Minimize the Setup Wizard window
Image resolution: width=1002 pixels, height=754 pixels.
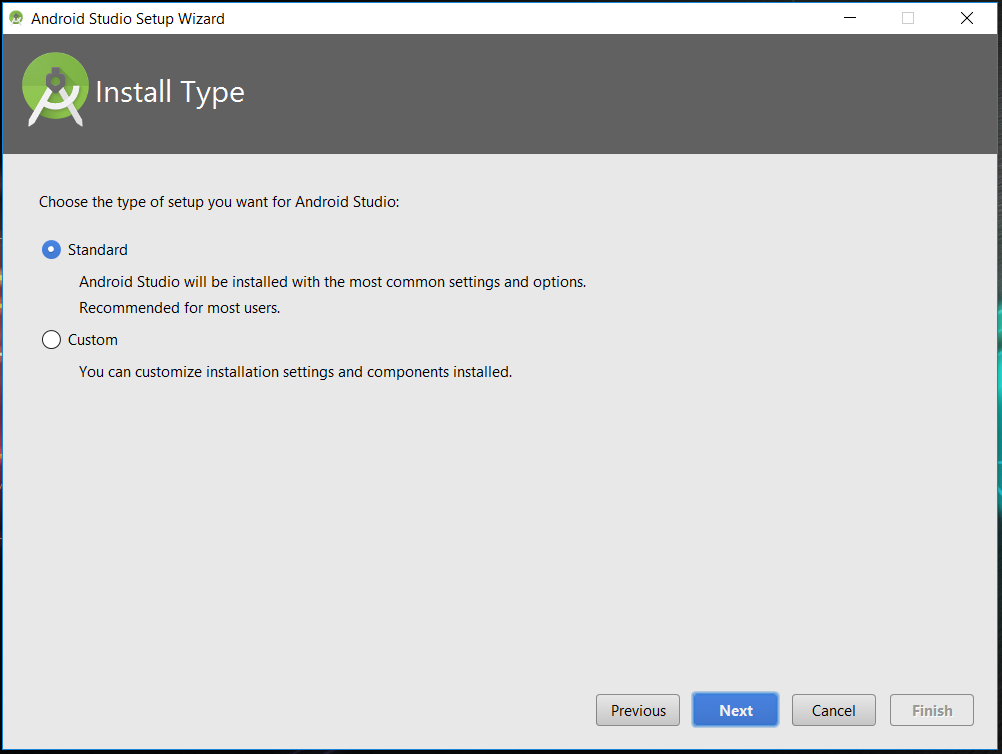tap(849, 18)
